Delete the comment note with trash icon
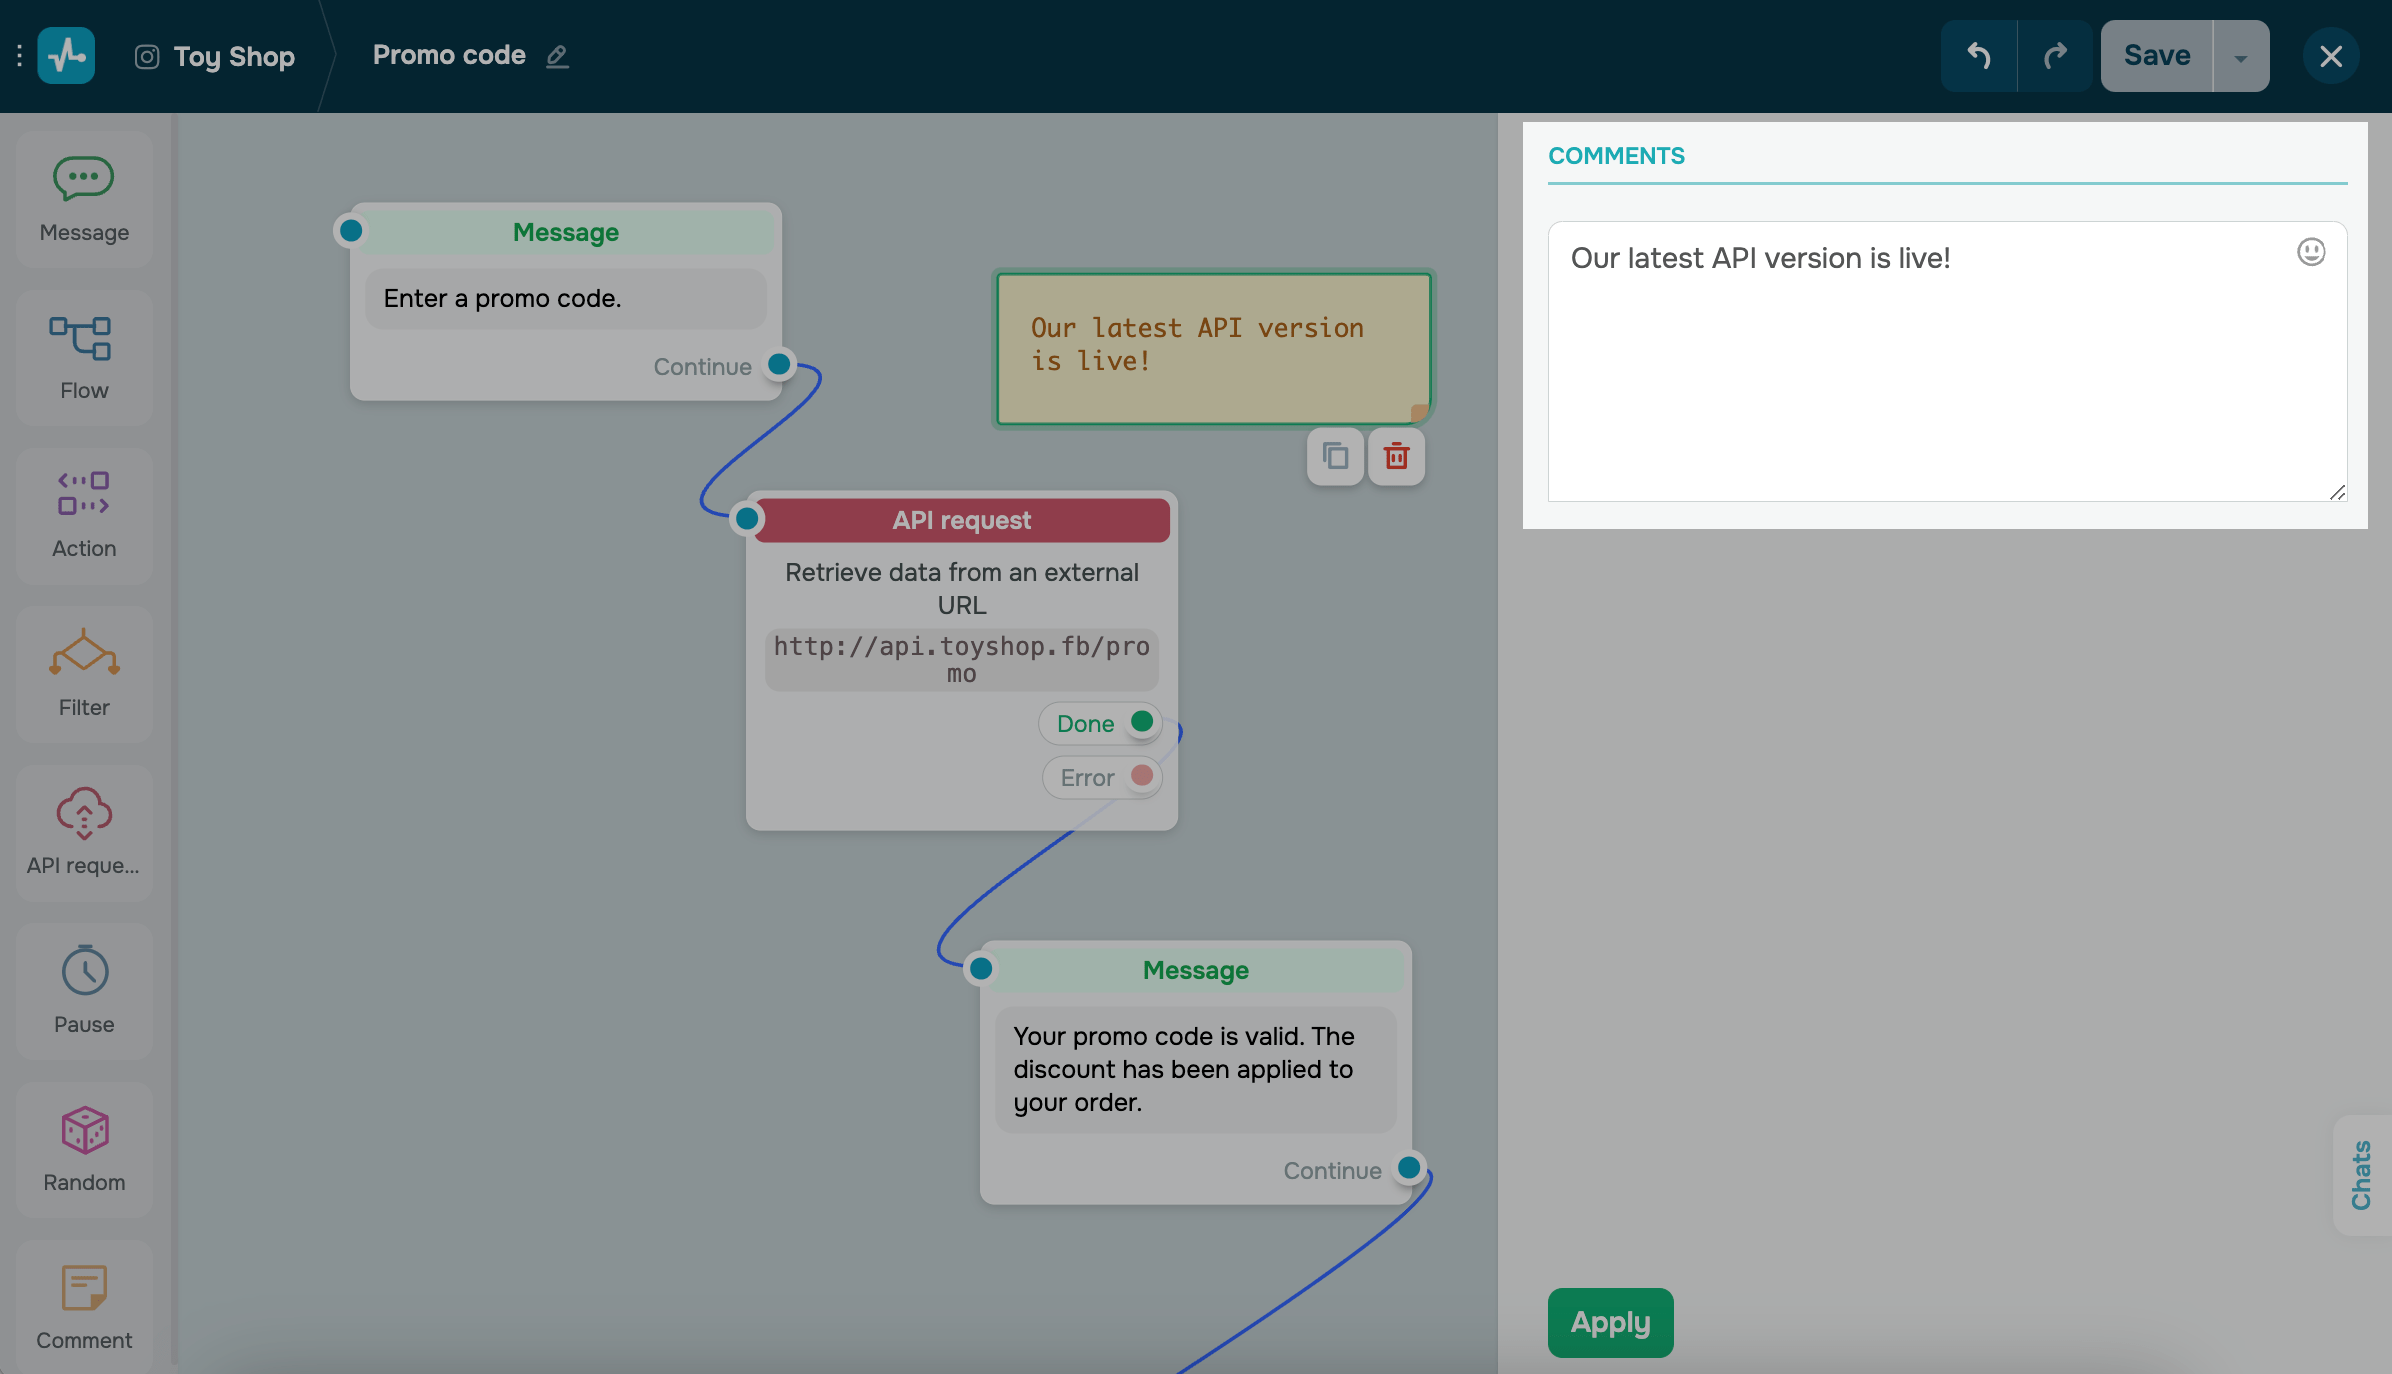The height and width of the screenshot is (1374, 2392). click(x=1396, y=457)
